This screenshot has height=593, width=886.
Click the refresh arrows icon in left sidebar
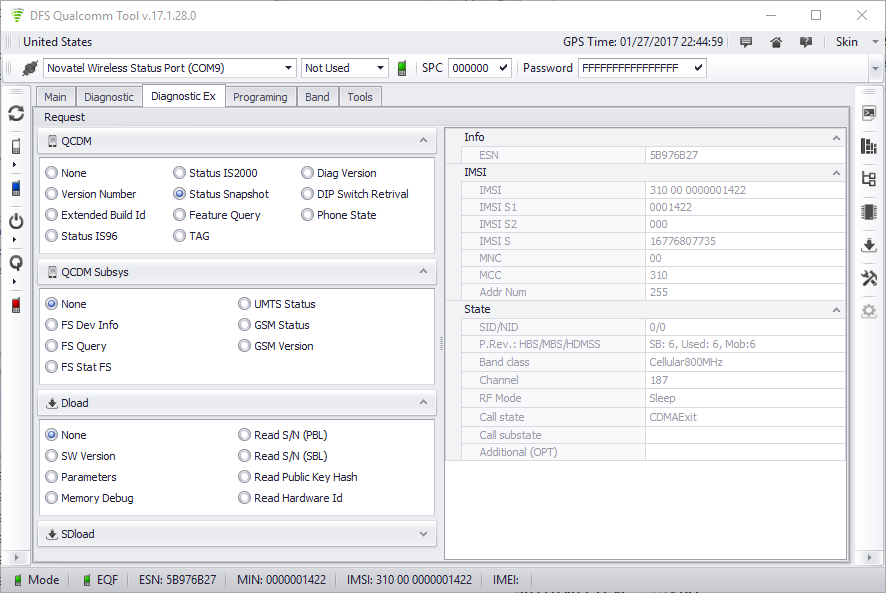16,113
